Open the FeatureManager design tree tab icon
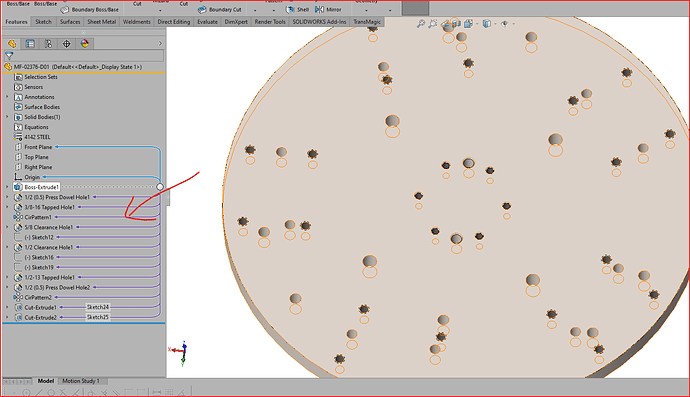The width and height of the screenshot is (690, 397). pos(12,44)
